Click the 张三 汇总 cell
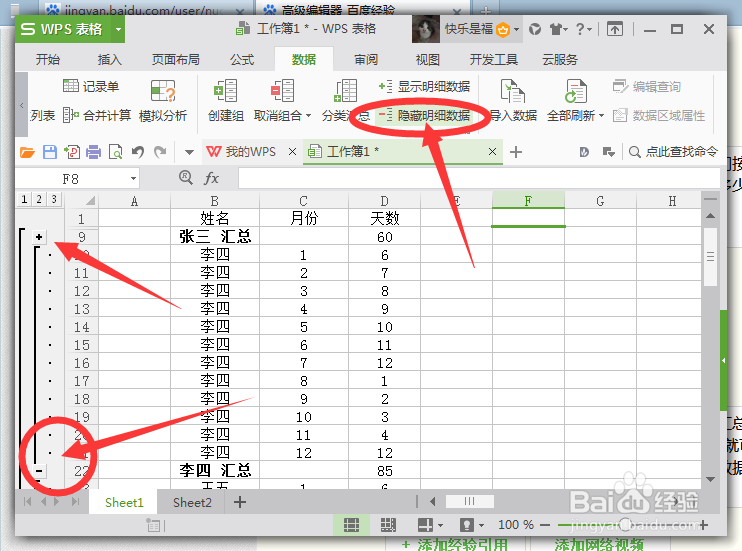 215,236
